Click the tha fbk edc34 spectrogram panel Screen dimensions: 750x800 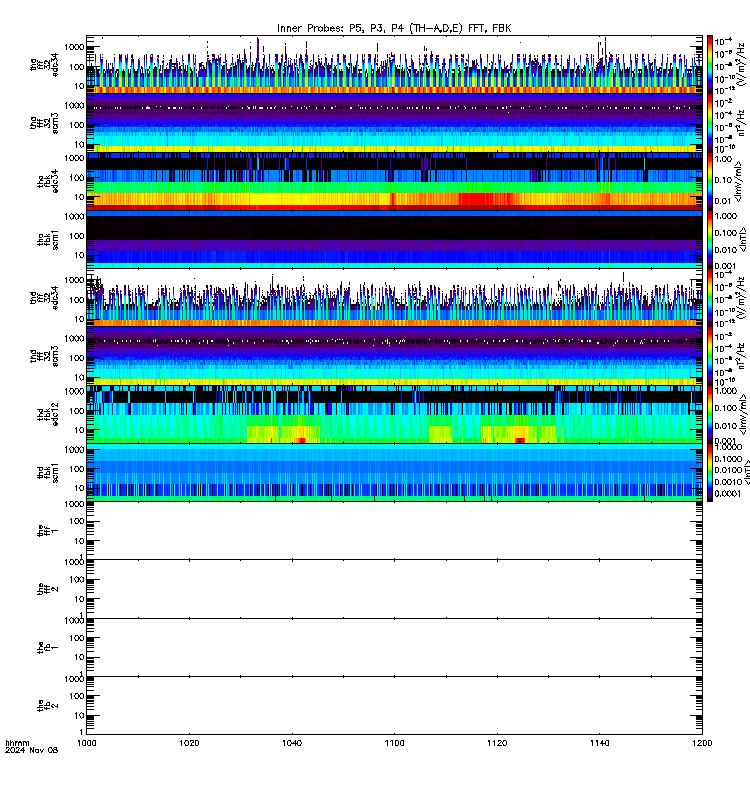394,182
